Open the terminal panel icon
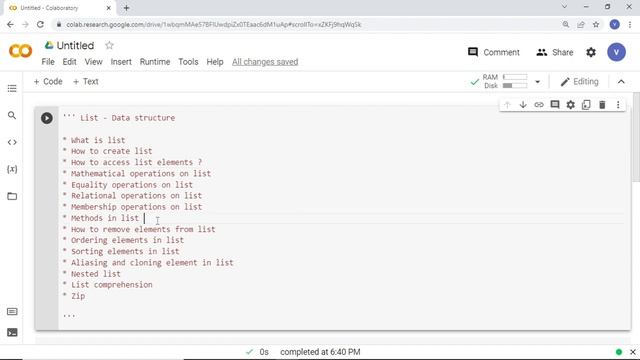This screenshot has height=360, width=640. (x=12, y=332)
